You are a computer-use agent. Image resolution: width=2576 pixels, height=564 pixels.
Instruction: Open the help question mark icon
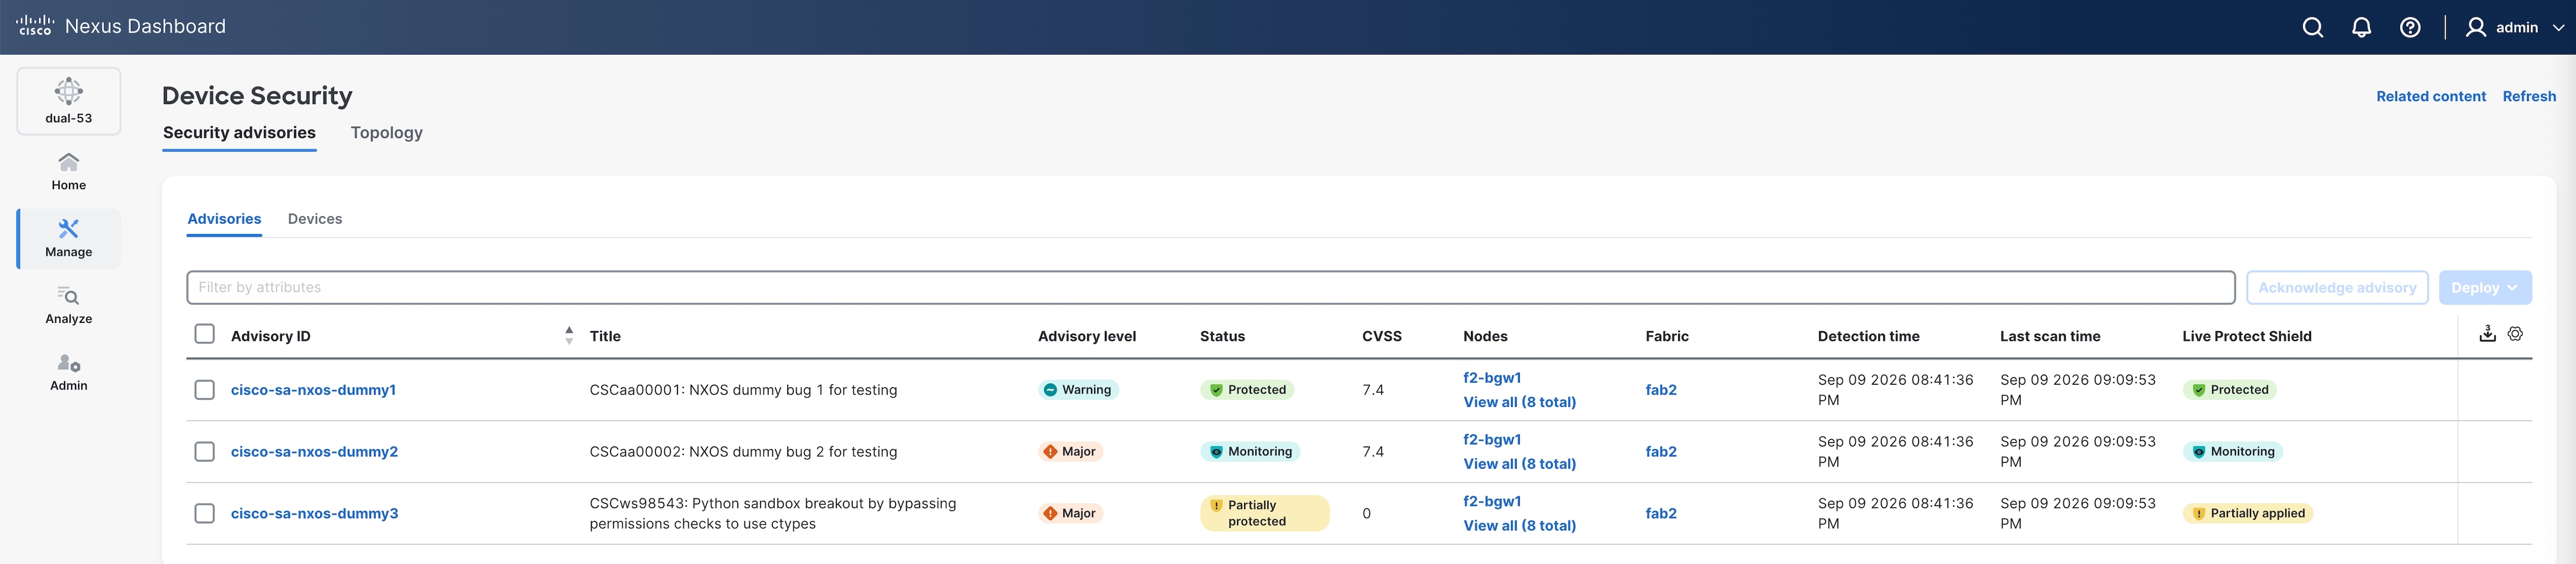(2411, 27)
